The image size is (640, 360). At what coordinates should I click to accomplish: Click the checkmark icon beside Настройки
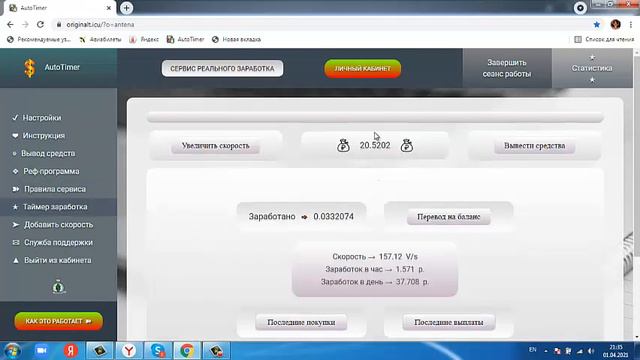(15, 118)
